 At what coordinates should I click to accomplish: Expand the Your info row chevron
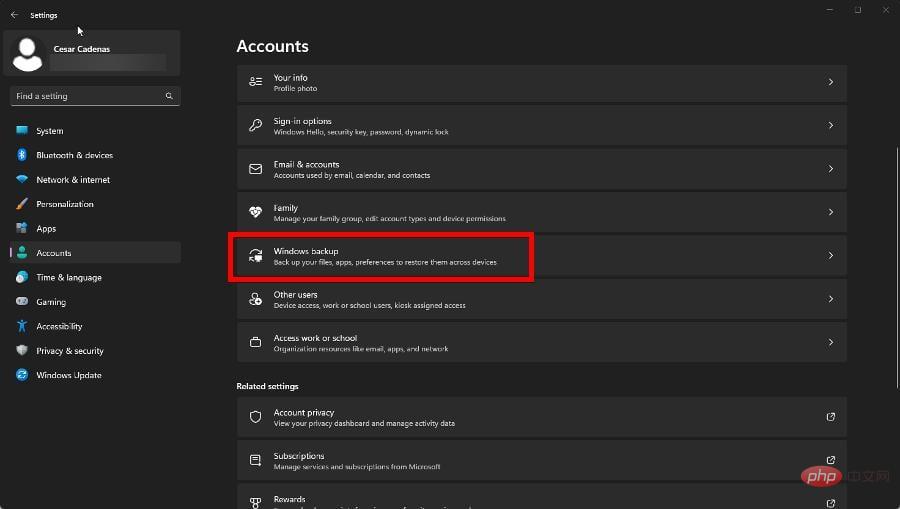(x=830, y=82)
